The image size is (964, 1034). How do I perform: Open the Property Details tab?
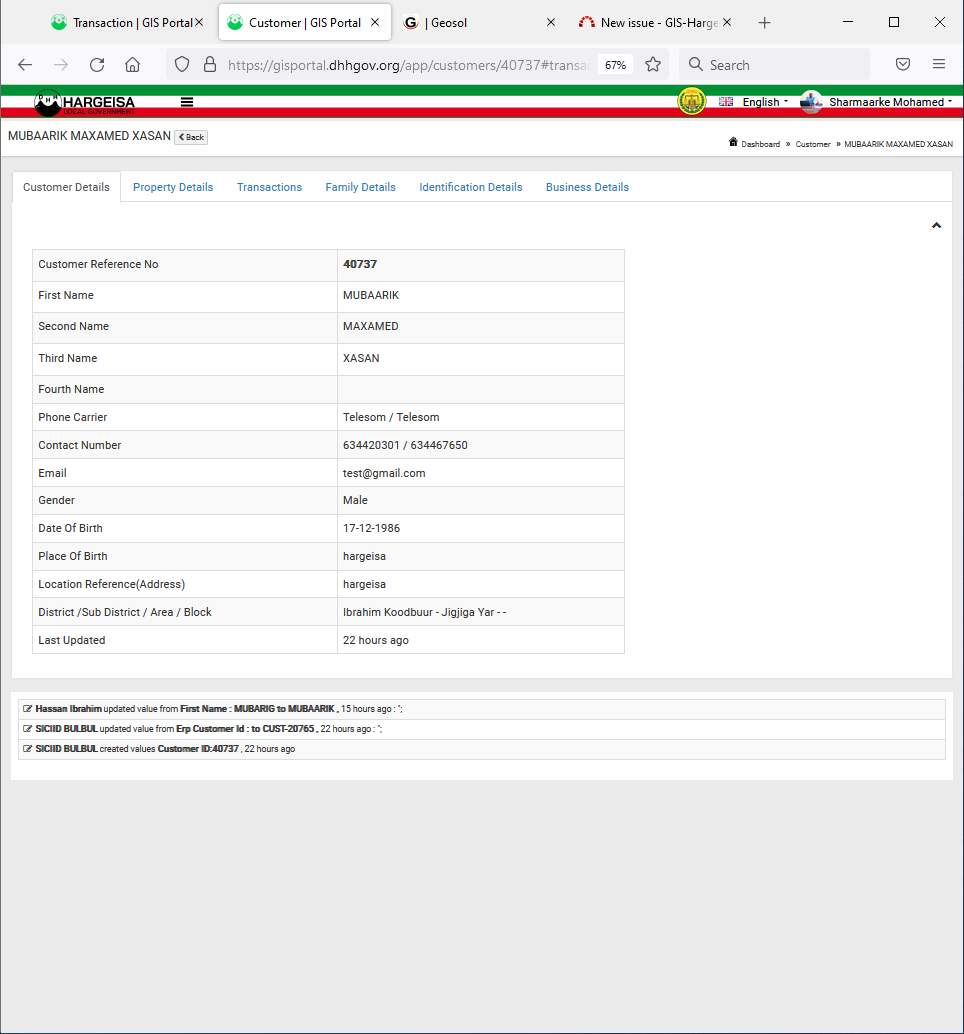173,187
